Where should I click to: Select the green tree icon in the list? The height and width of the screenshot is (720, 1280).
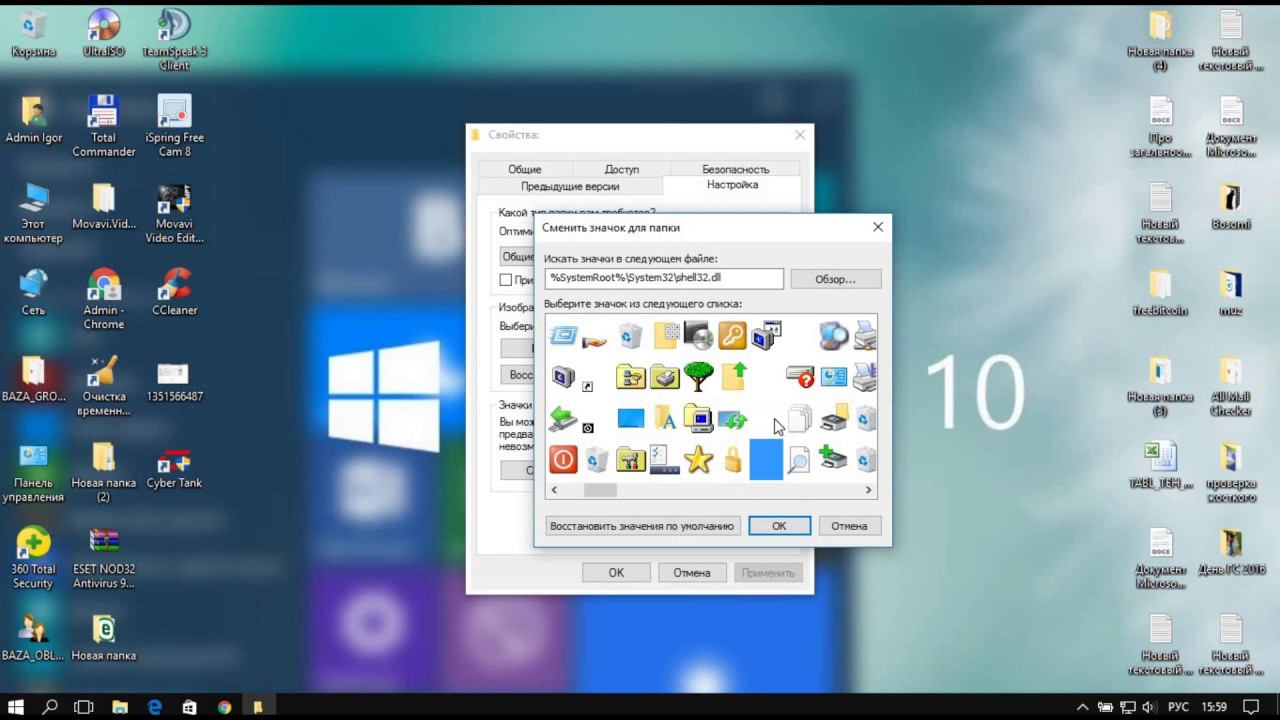pyautogui.click(x=698, y=376)
